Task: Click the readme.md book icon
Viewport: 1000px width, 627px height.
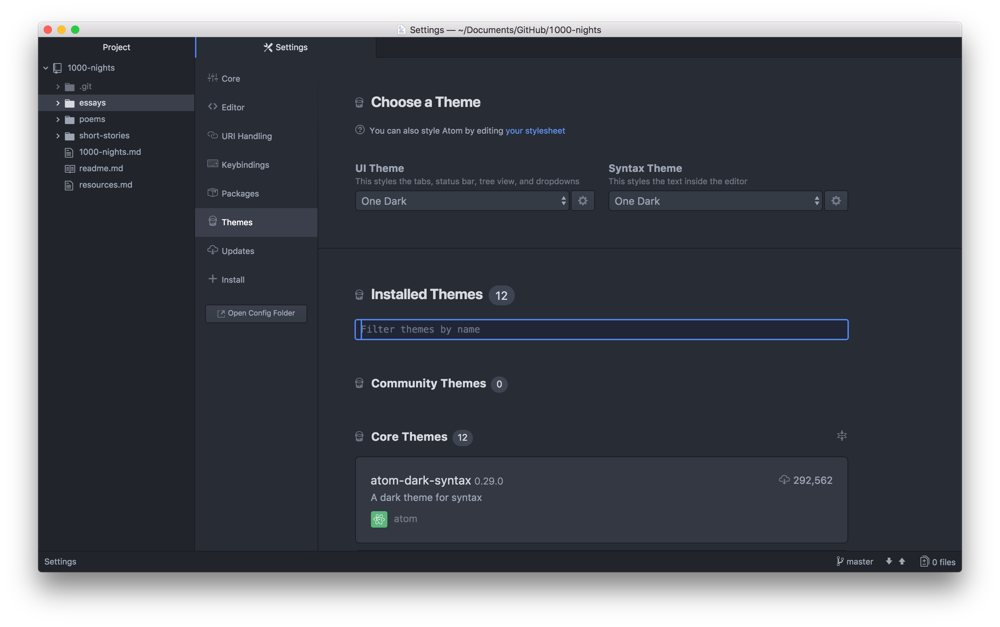Action: tap(70, 169)
